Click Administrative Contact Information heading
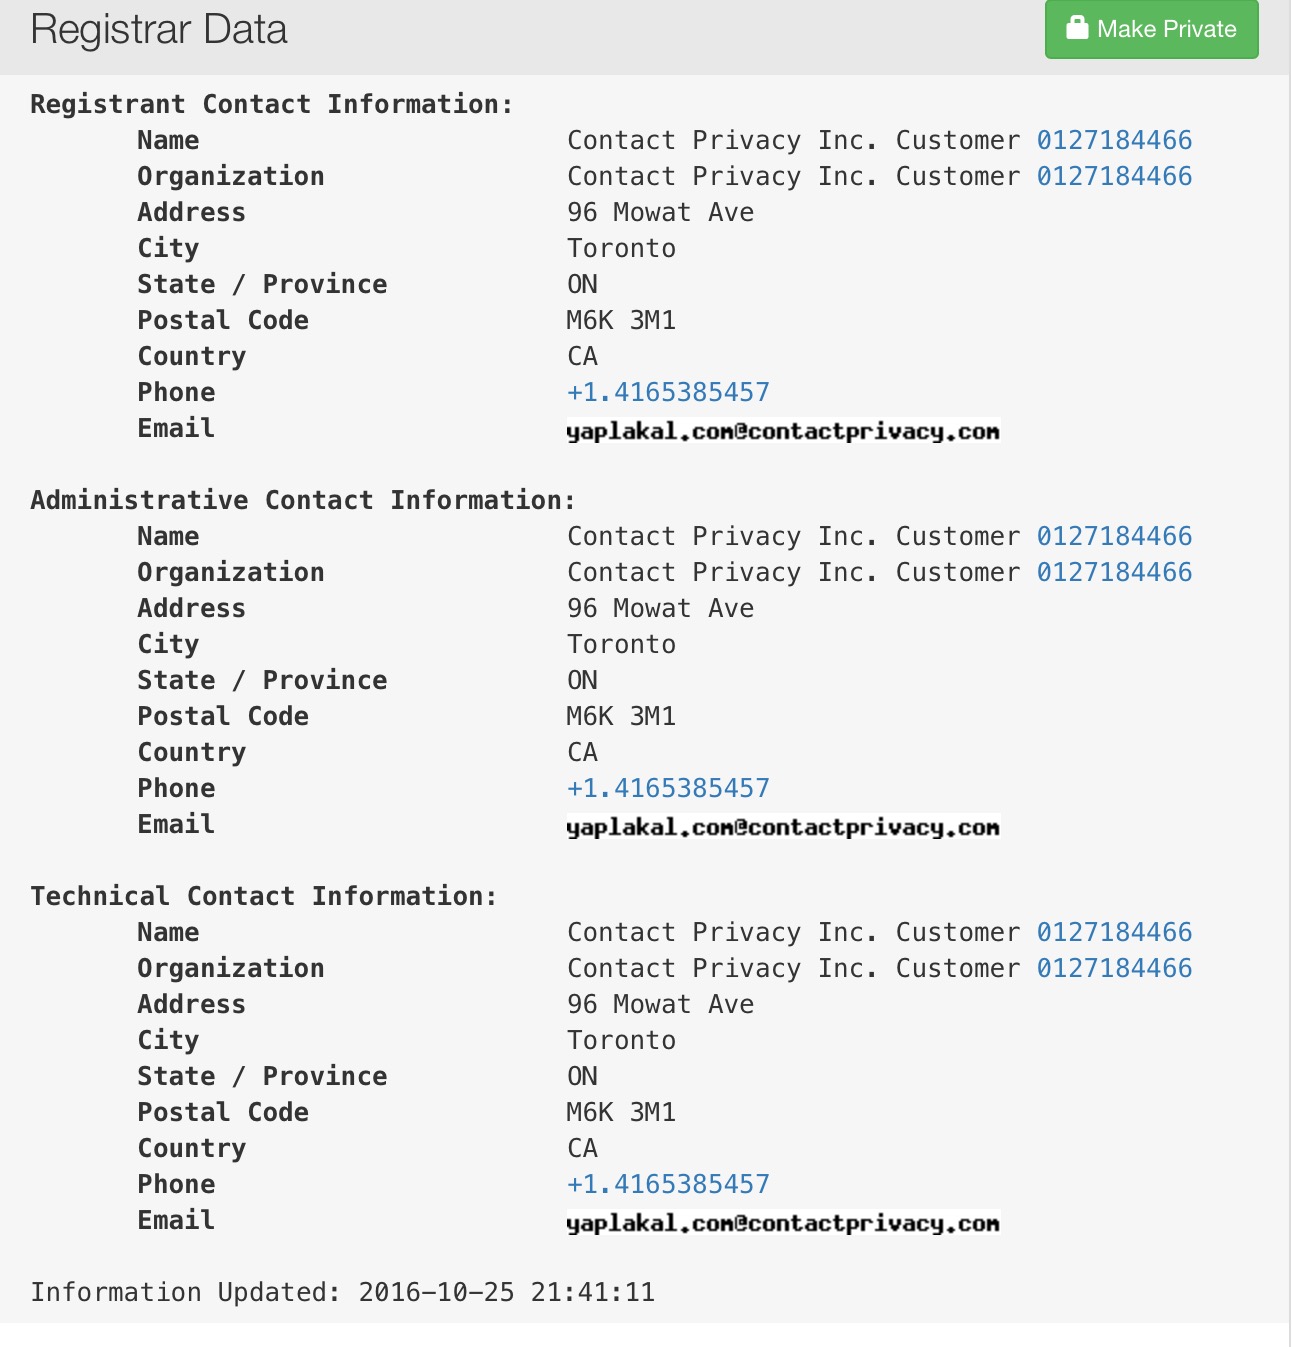The width and height of the screenshot is (1292, 1347). click(303, 500)
